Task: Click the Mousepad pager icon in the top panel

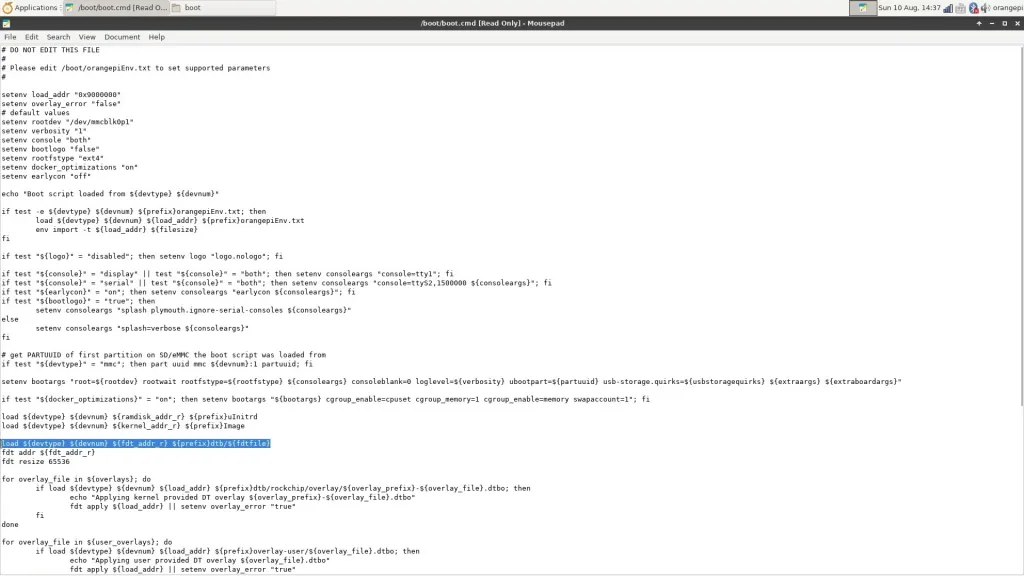Action: click(x=863, y=8)
